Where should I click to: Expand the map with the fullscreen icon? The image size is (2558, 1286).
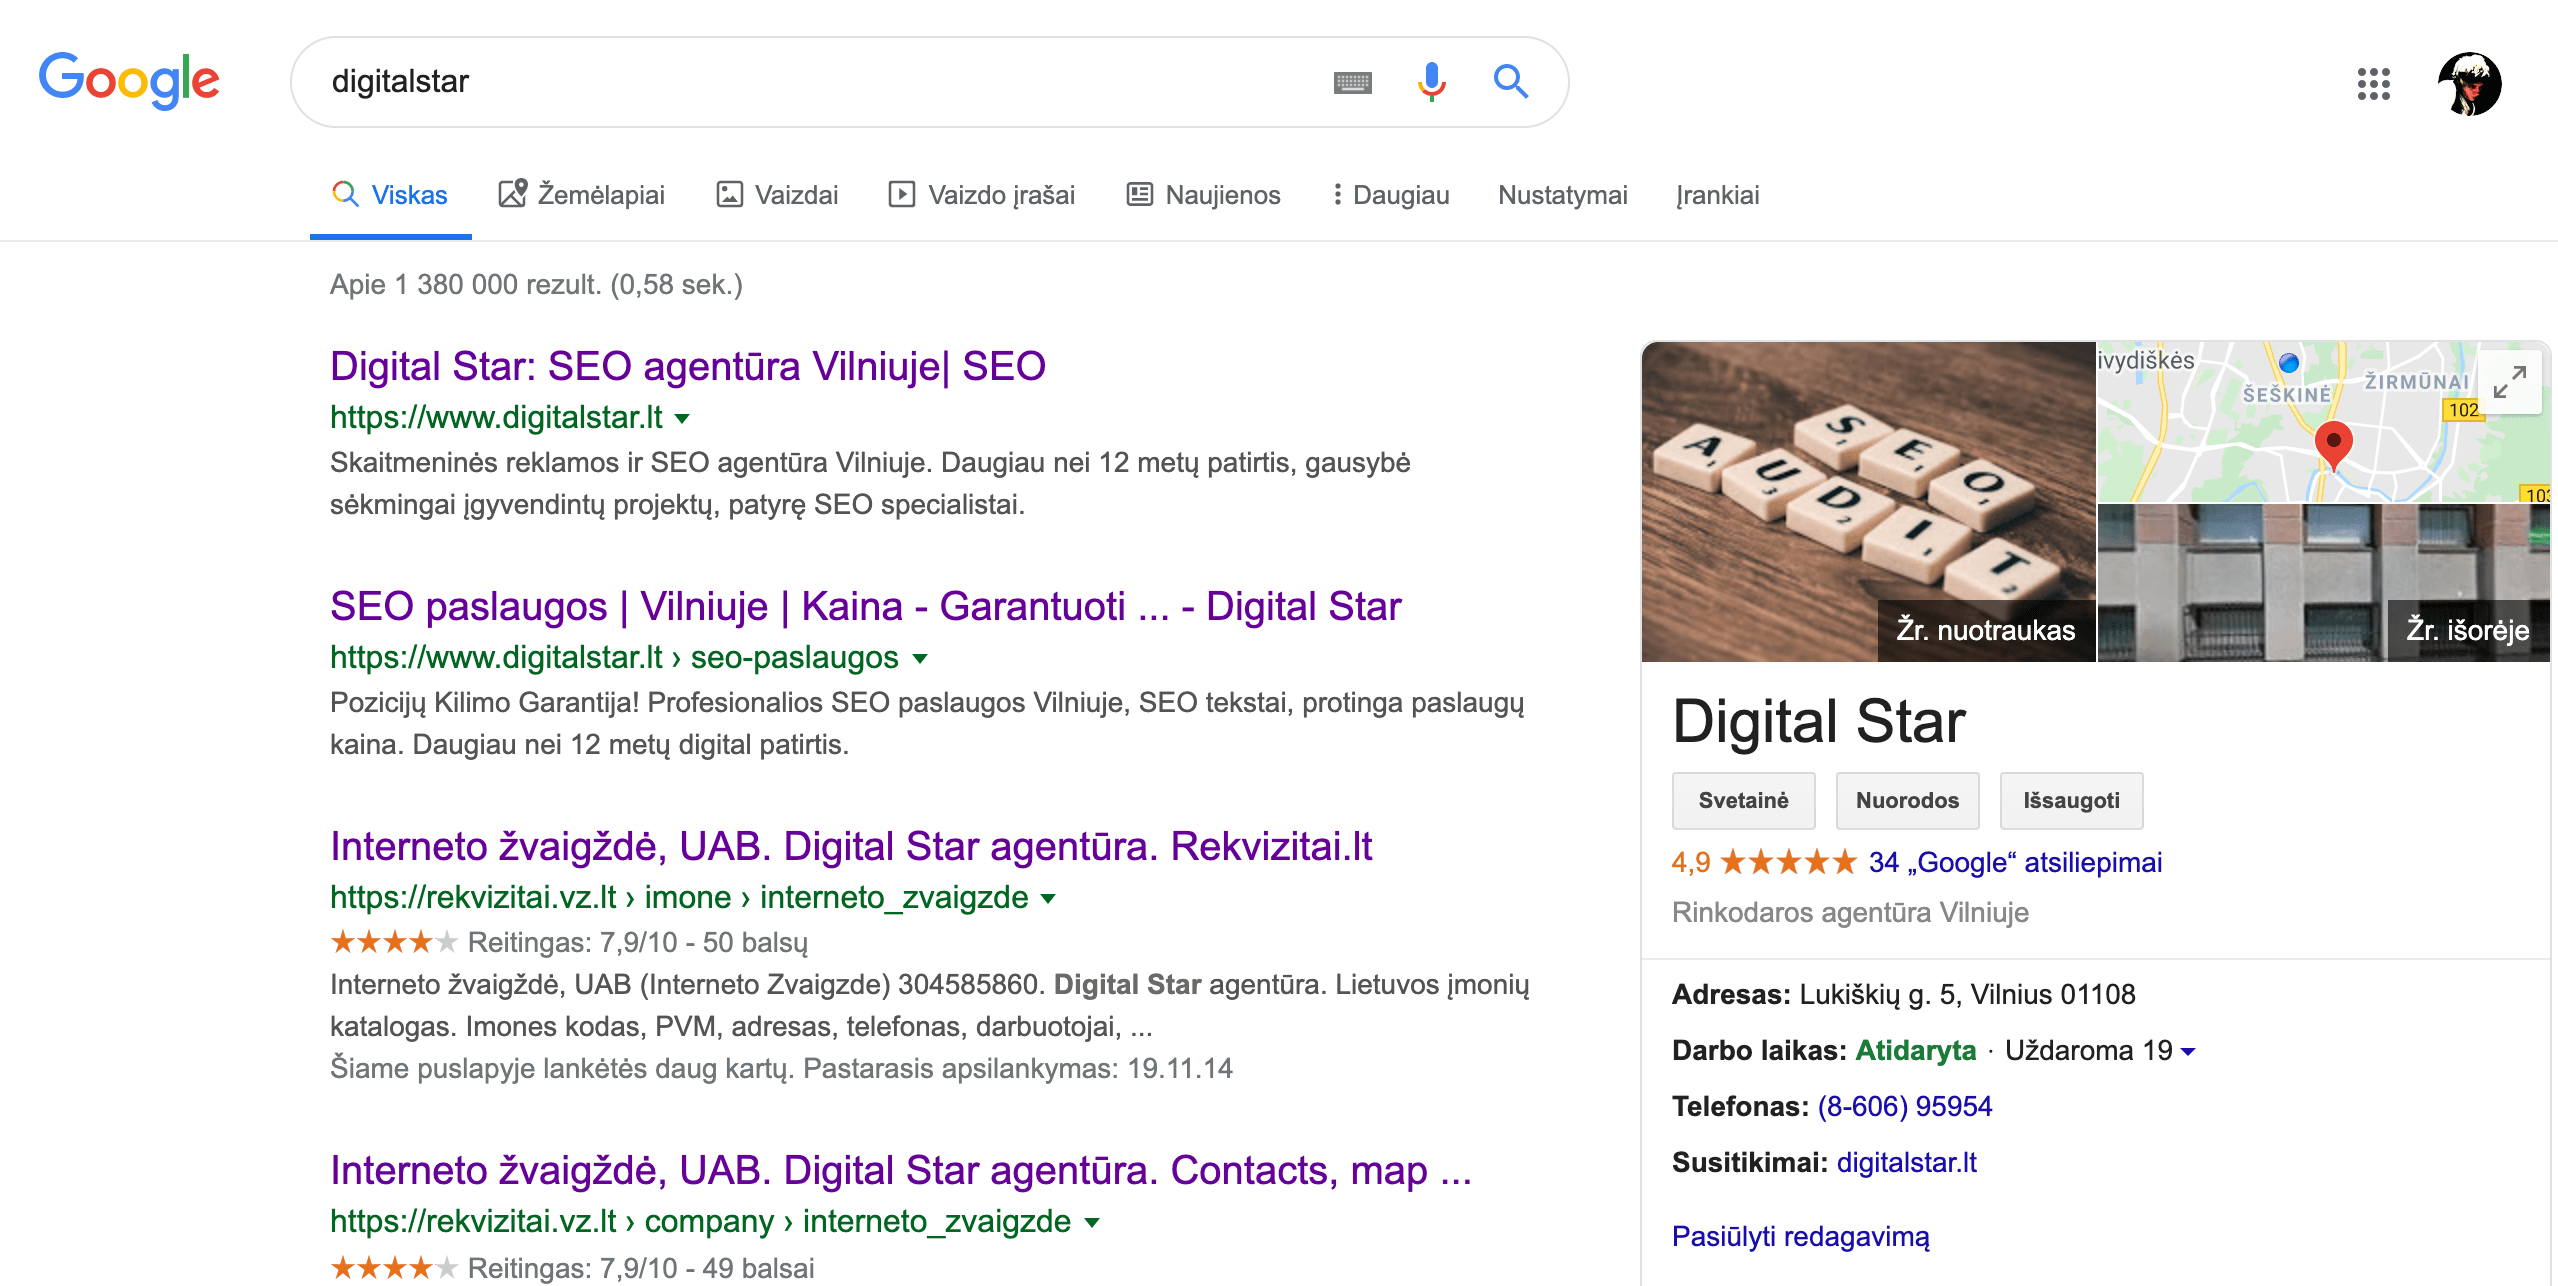point(2509,382)
